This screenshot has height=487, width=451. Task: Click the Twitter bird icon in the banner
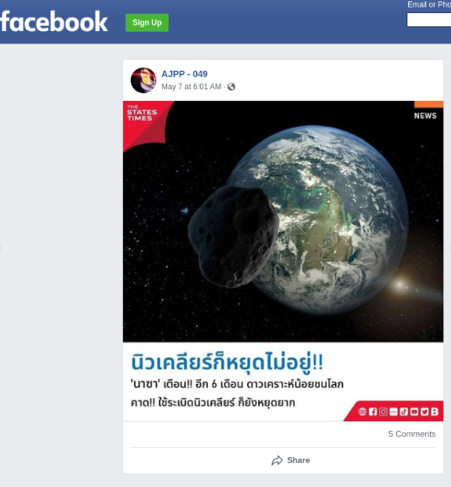tap(424, 412)
